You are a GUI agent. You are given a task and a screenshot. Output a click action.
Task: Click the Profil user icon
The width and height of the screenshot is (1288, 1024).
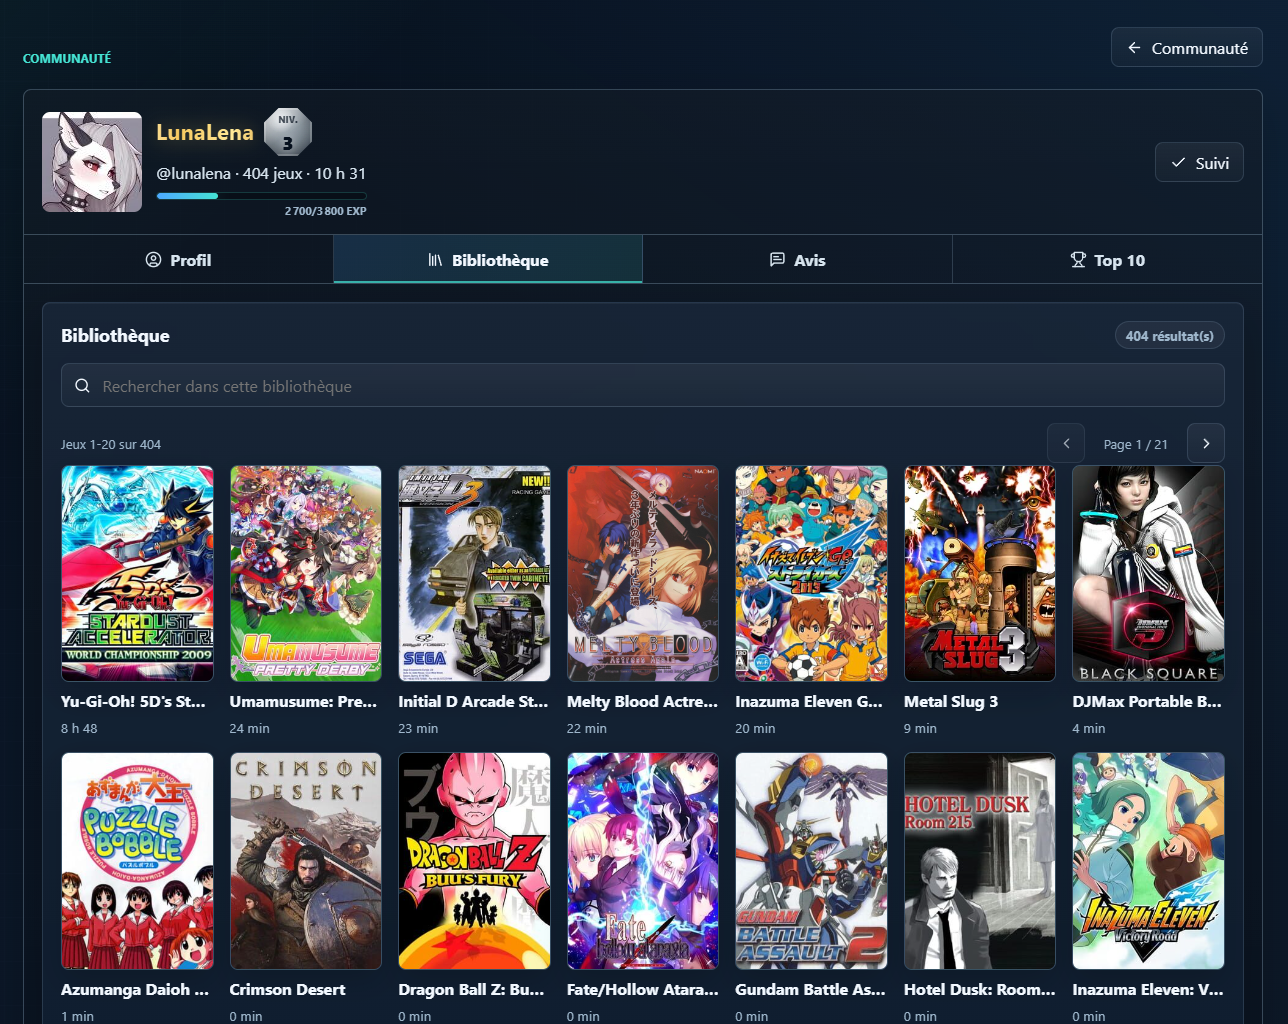point(153,260)
